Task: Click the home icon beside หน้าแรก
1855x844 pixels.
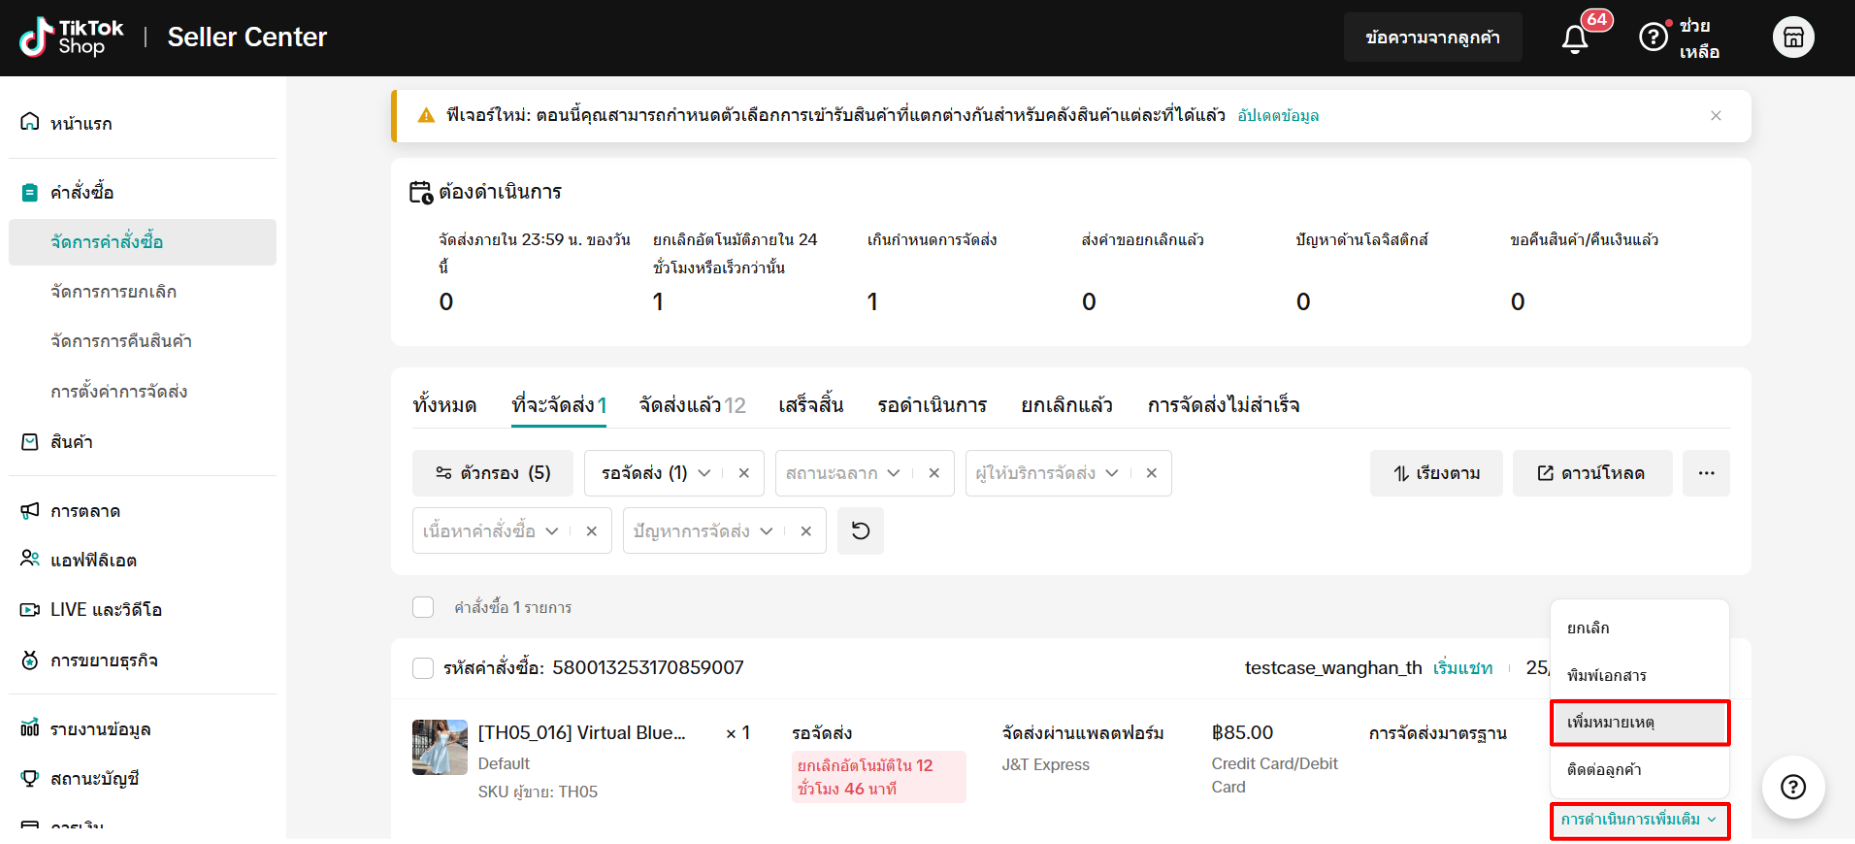Action: pyautogui.click(x=30, y=122)
